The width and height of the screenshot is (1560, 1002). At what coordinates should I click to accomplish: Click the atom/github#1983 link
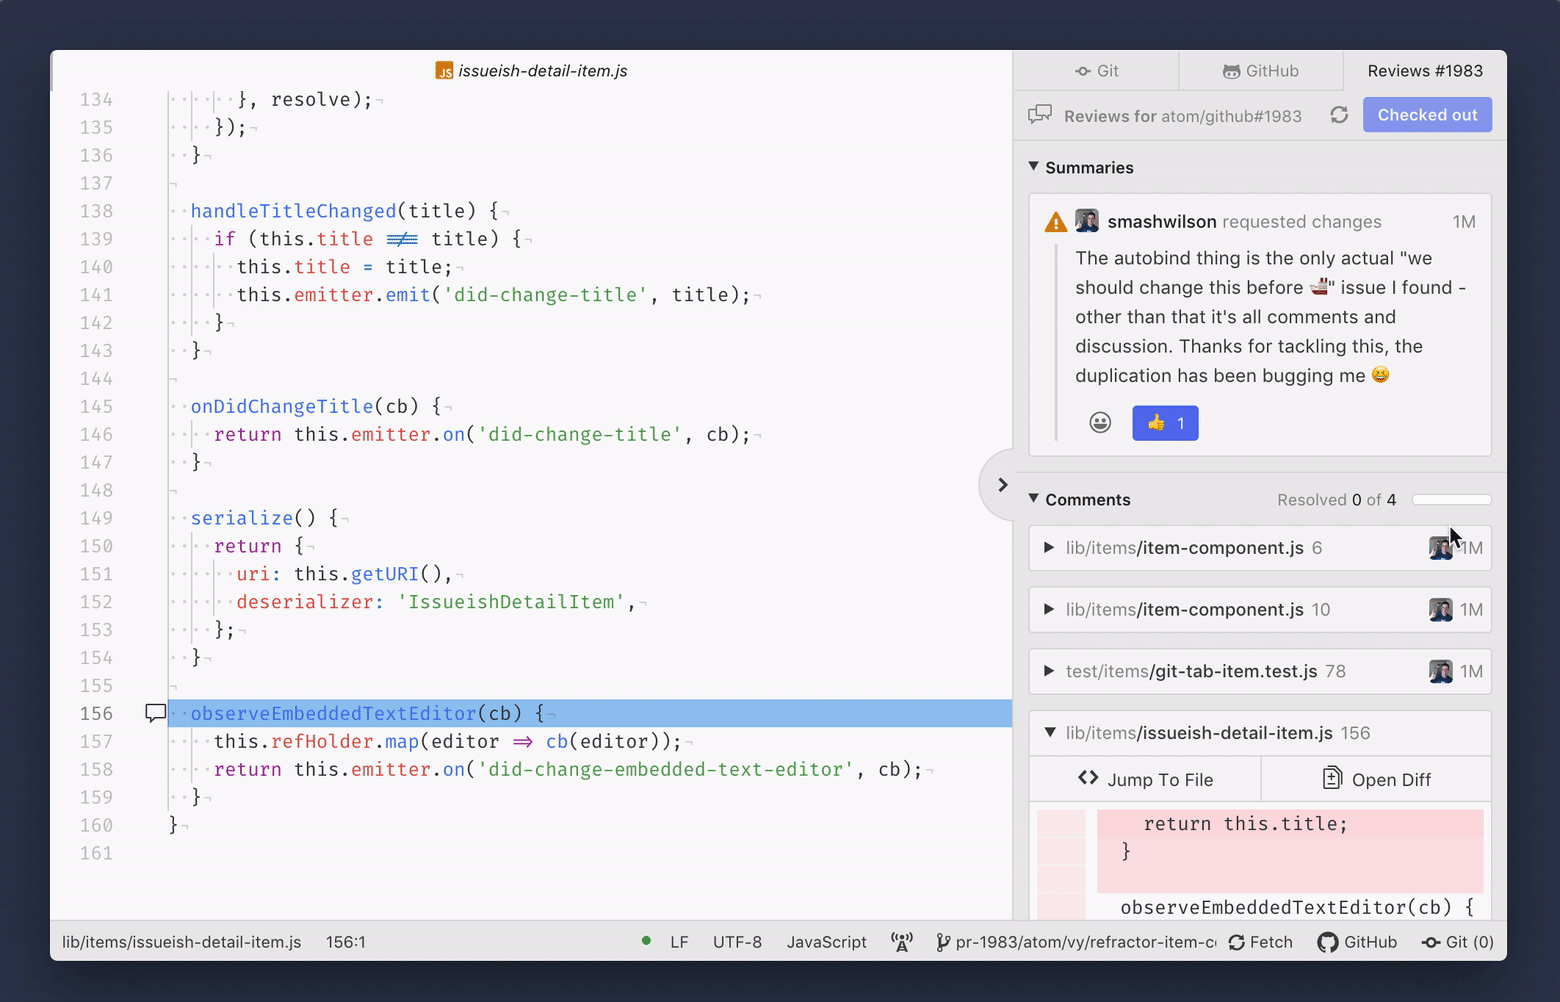(x=1231, y=116)
